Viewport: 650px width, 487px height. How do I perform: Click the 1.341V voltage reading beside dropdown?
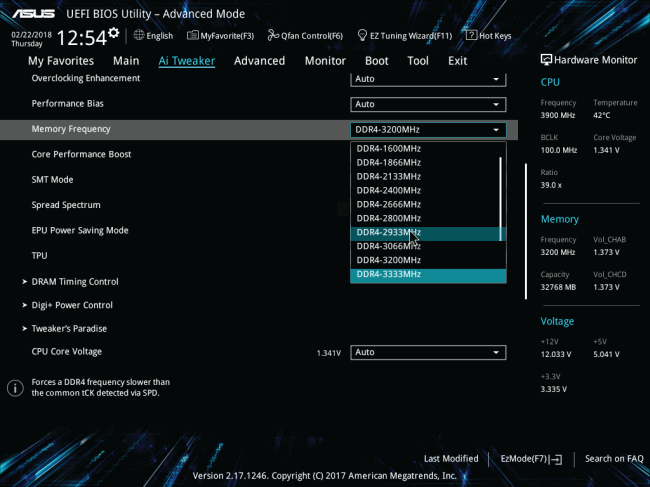(329, 353)
